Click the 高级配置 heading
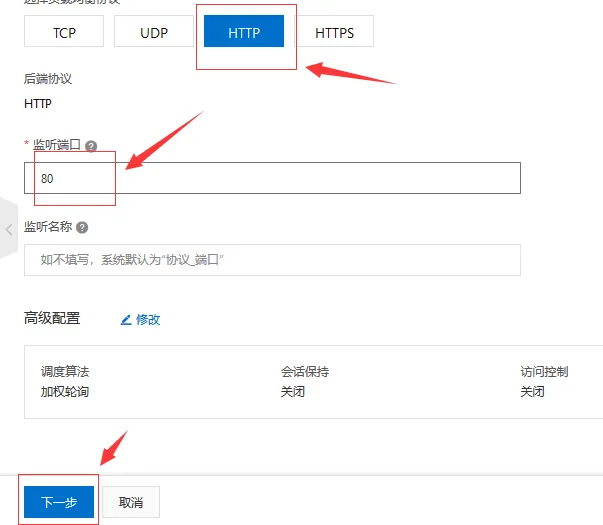 [52, 318]
